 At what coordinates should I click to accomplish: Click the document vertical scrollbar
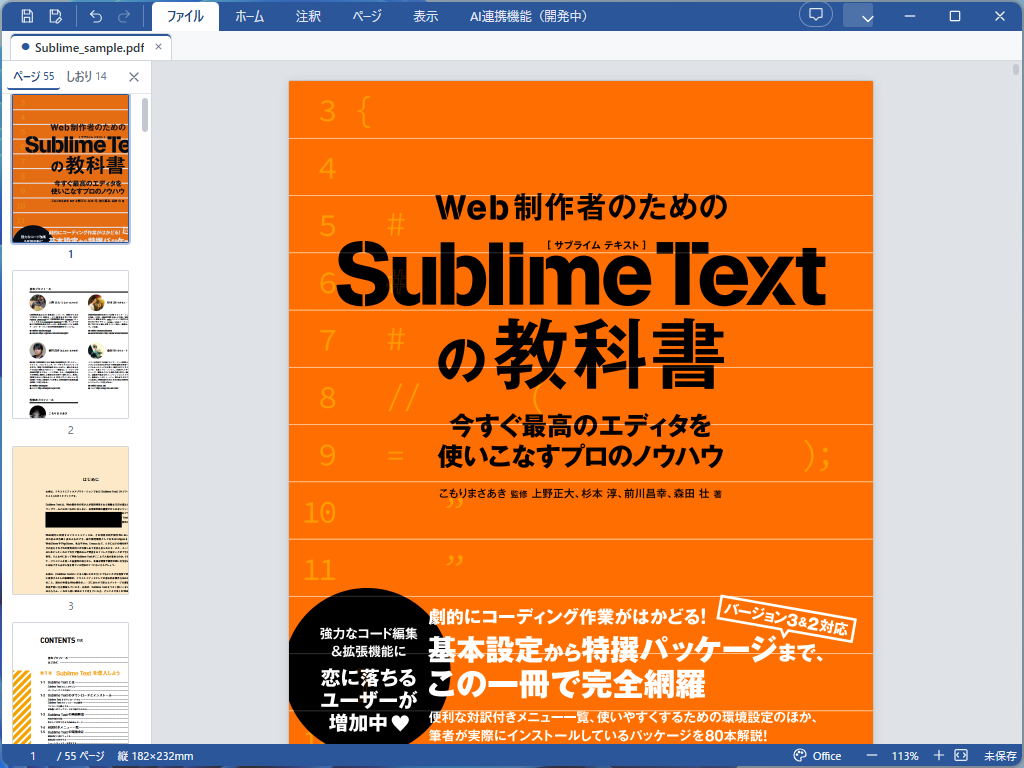[x=1016, y=69]
